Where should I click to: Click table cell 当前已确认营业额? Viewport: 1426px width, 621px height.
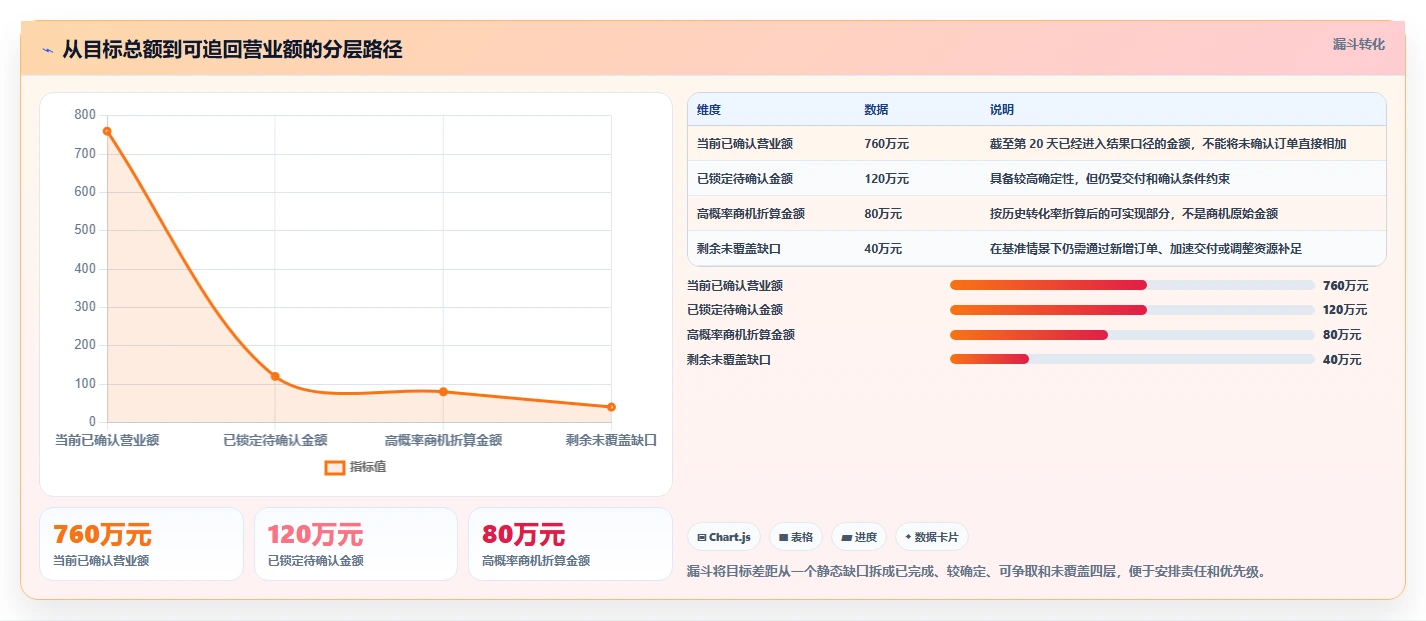click(745, 144)
